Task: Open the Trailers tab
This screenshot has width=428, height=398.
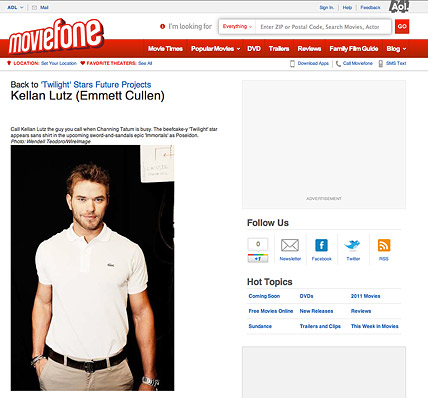Action: (279, 49)
